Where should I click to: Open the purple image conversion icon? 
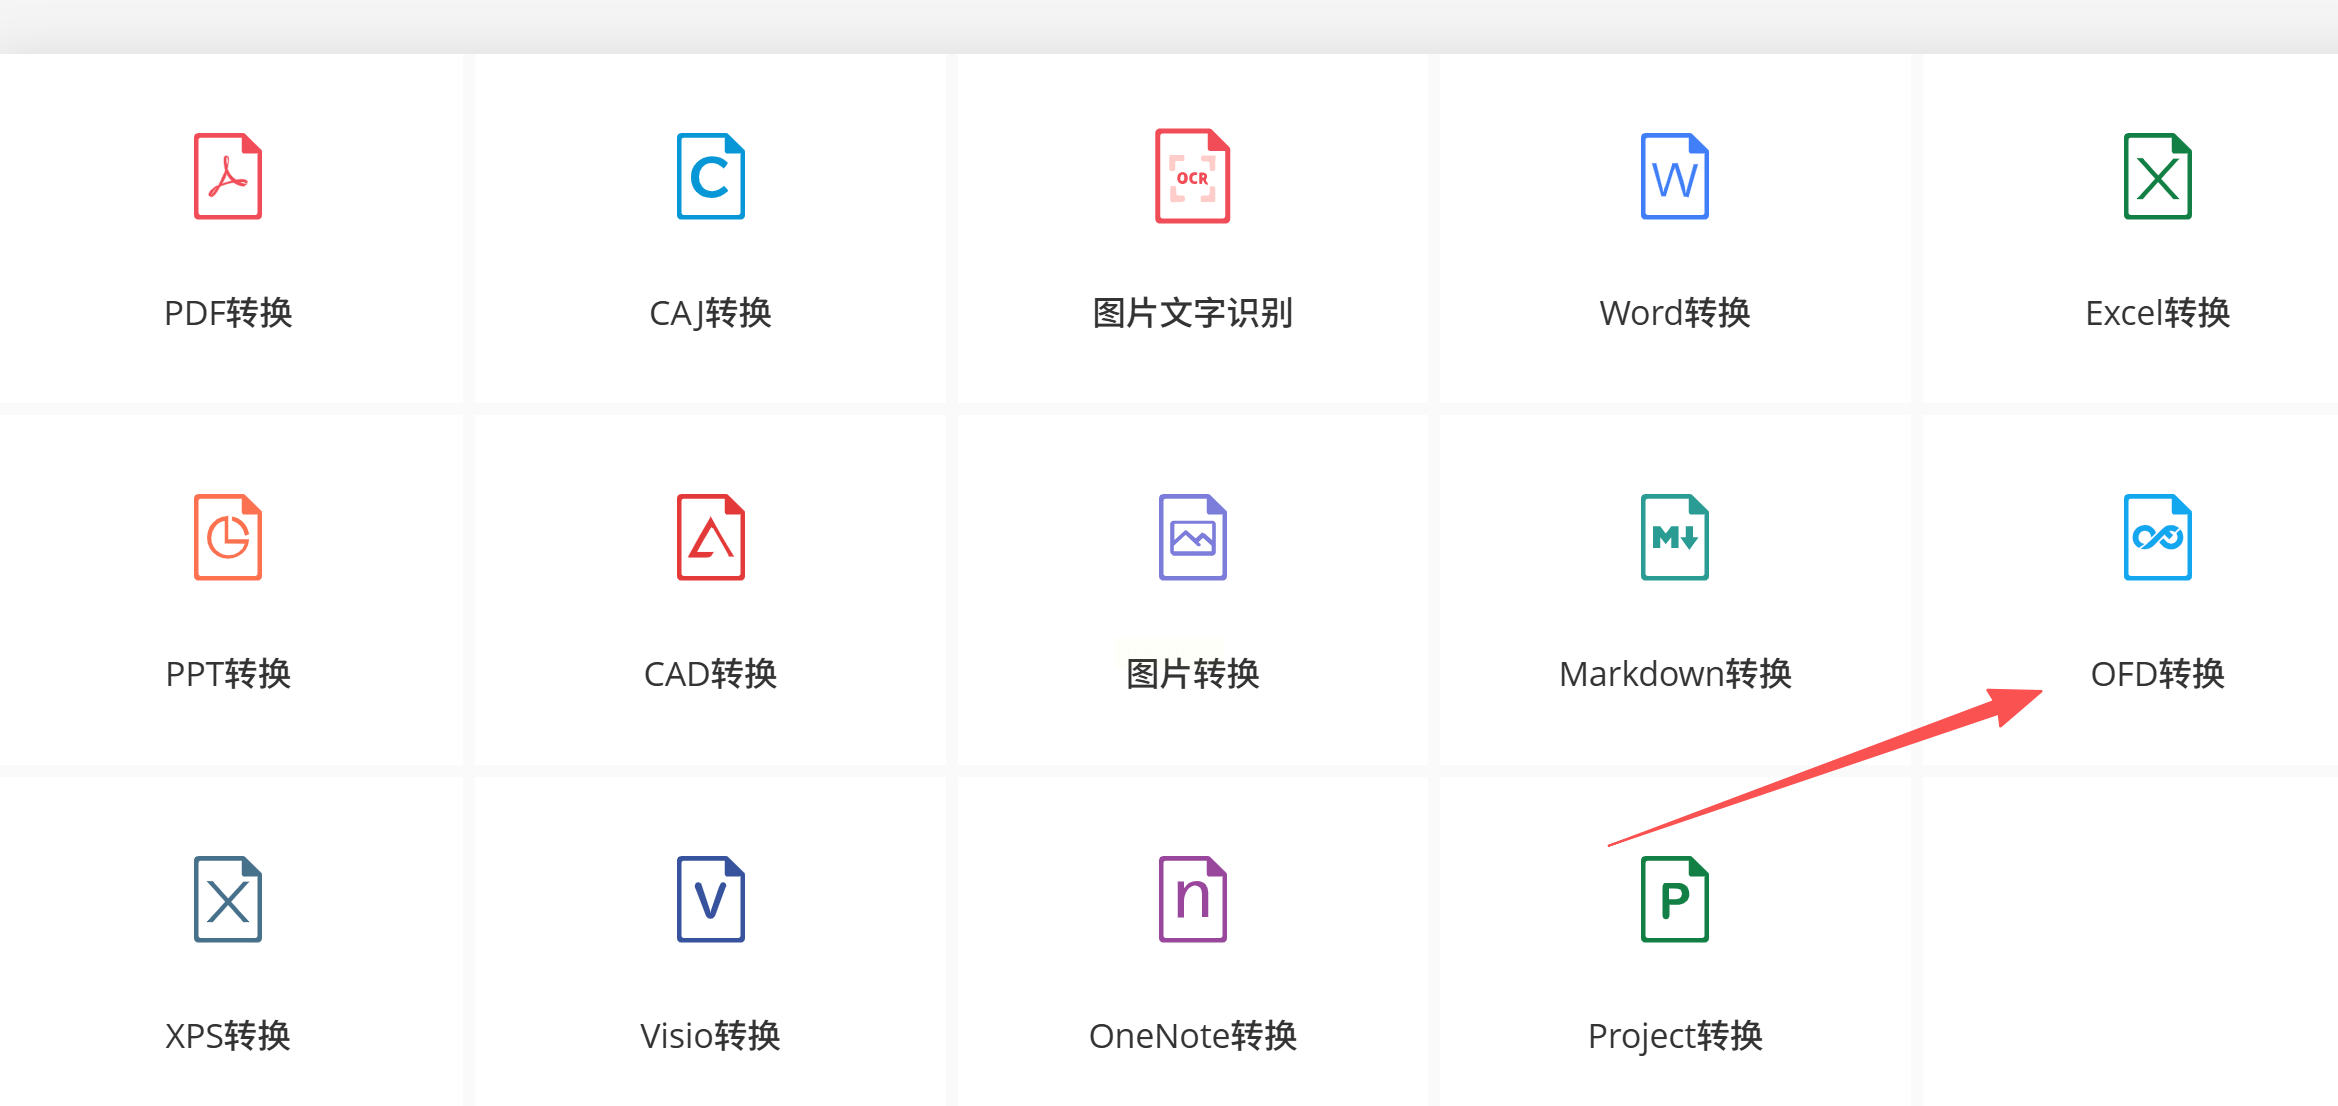[x=1192, y=537]
